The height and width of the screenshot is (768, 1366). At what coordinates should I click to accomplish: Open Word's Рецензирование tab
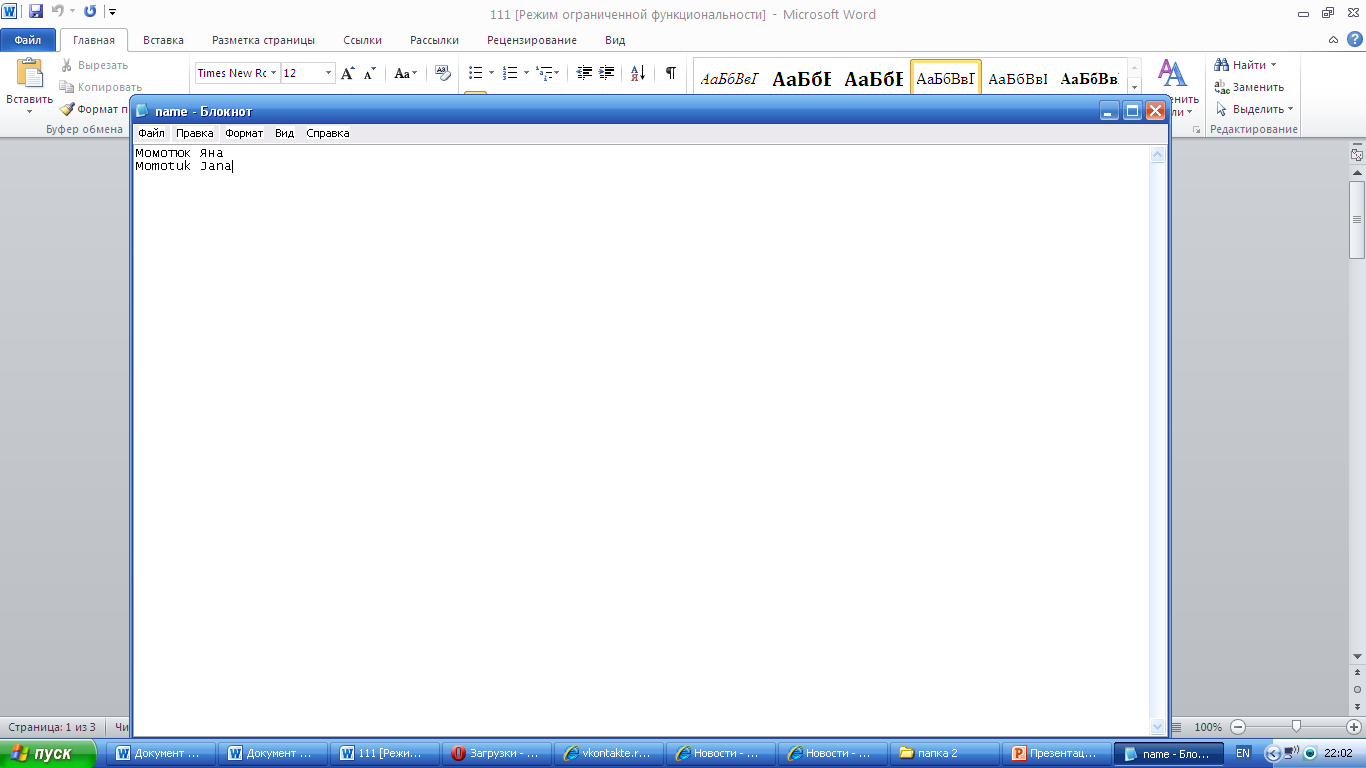click(x=532, y=40)
